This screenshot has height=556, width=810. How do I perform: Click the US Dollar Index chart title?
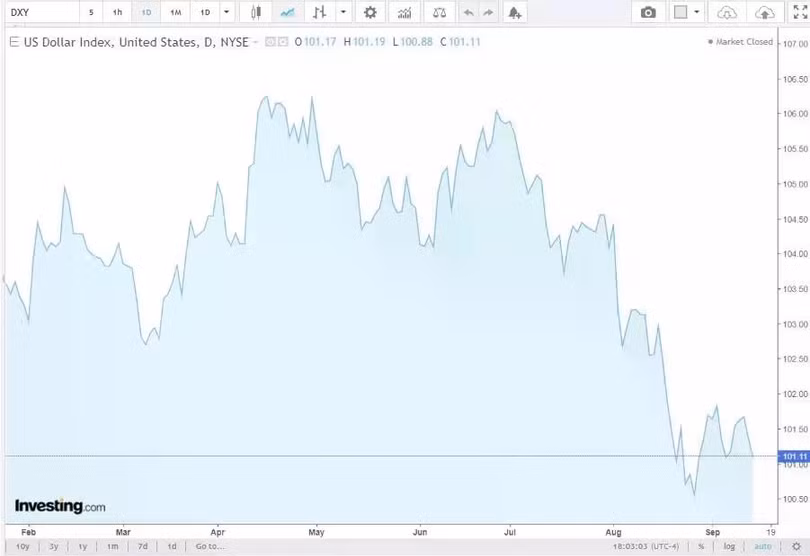tap(136, 42)
